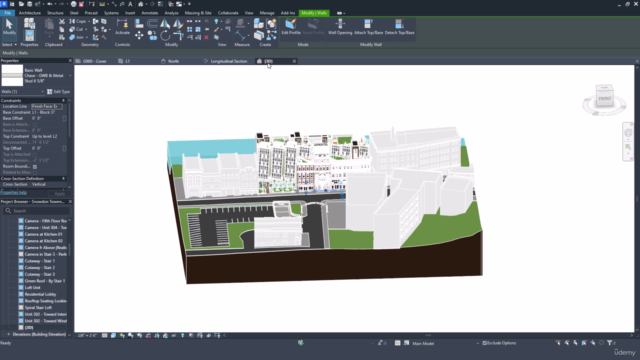Click Detail Level icon in view control bar
The height and width of the screenshot is (360, 640).
point(105,336)
